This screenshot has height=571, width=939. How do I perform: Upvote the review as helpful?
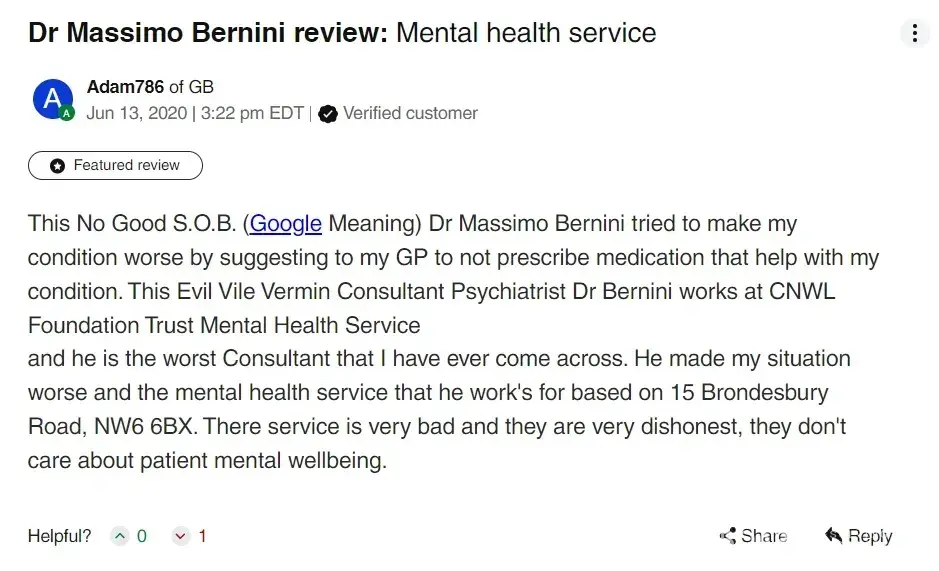(120, 537)
